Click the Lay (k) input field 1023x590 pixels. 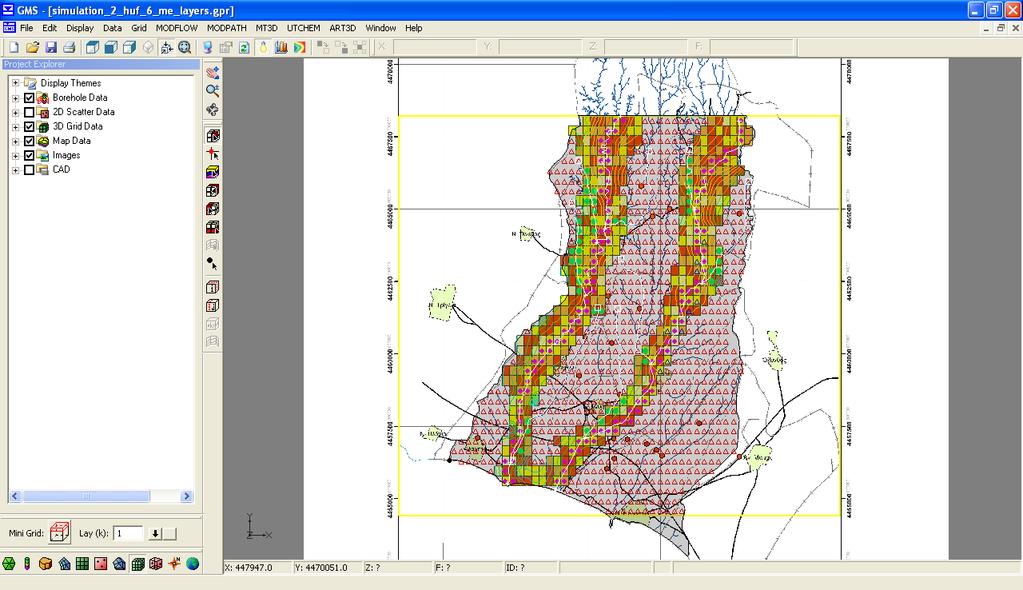128,533
